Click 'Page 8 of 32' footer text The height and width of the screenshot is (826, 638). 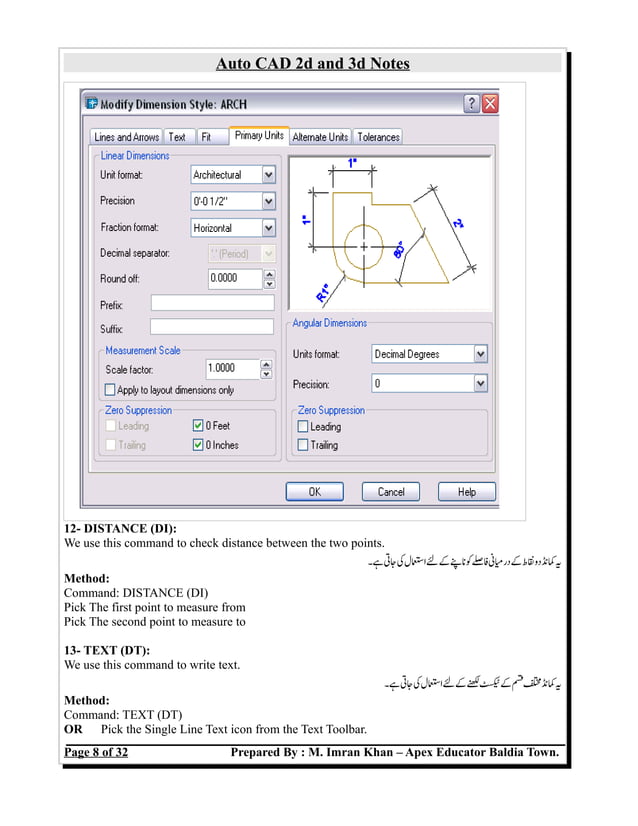[x=96, y=752]
